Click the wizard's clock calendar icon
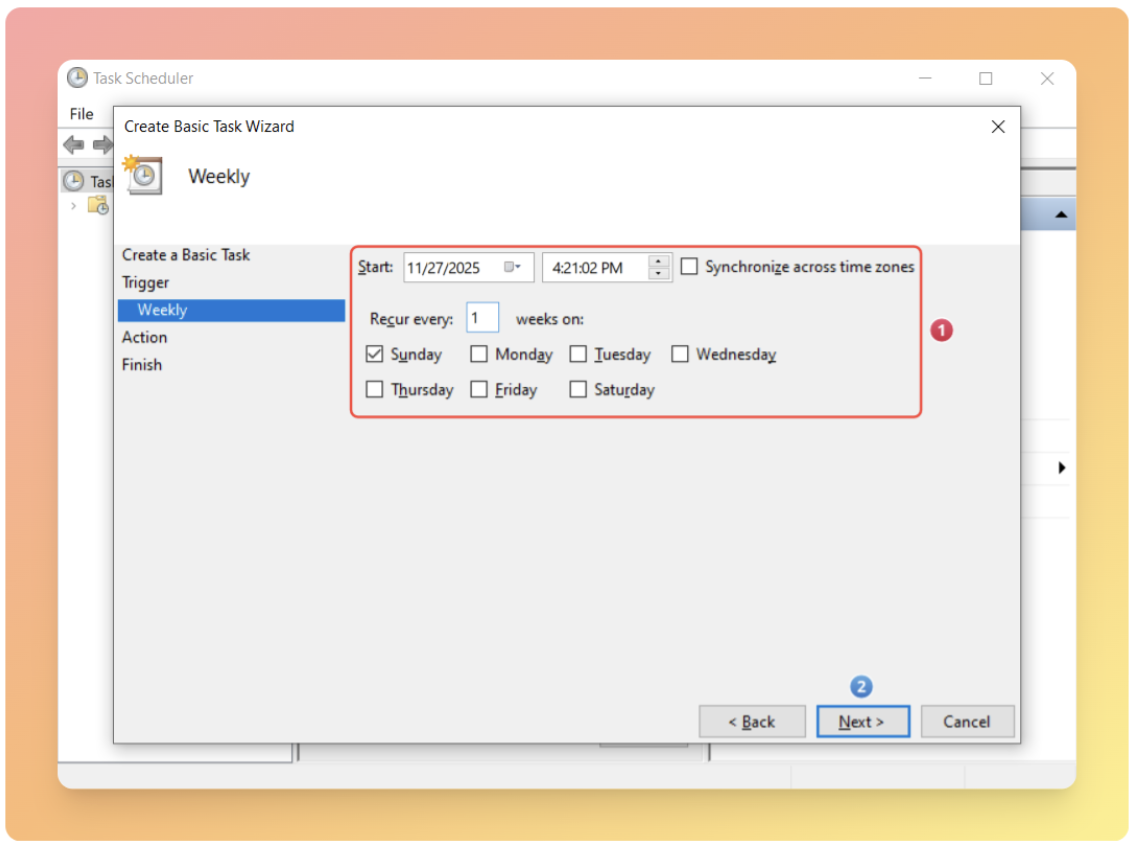Viewport: 1134px width, 852px height. [x=142, y=175]
